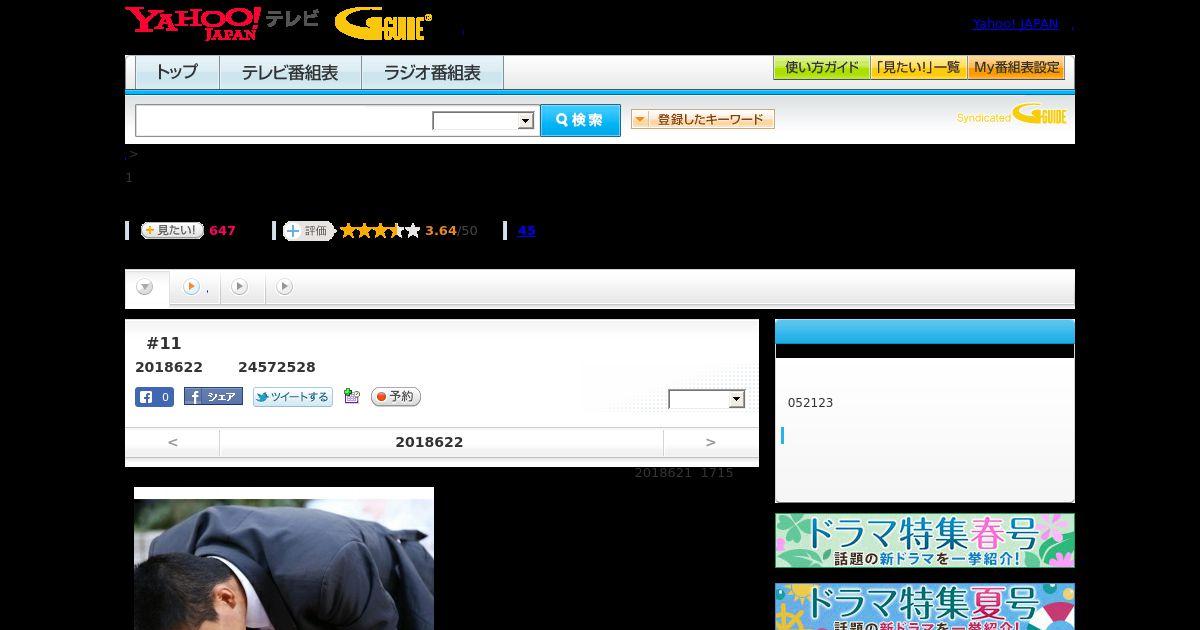
Task: Click the #11 episode title
Action: point(164,344)
